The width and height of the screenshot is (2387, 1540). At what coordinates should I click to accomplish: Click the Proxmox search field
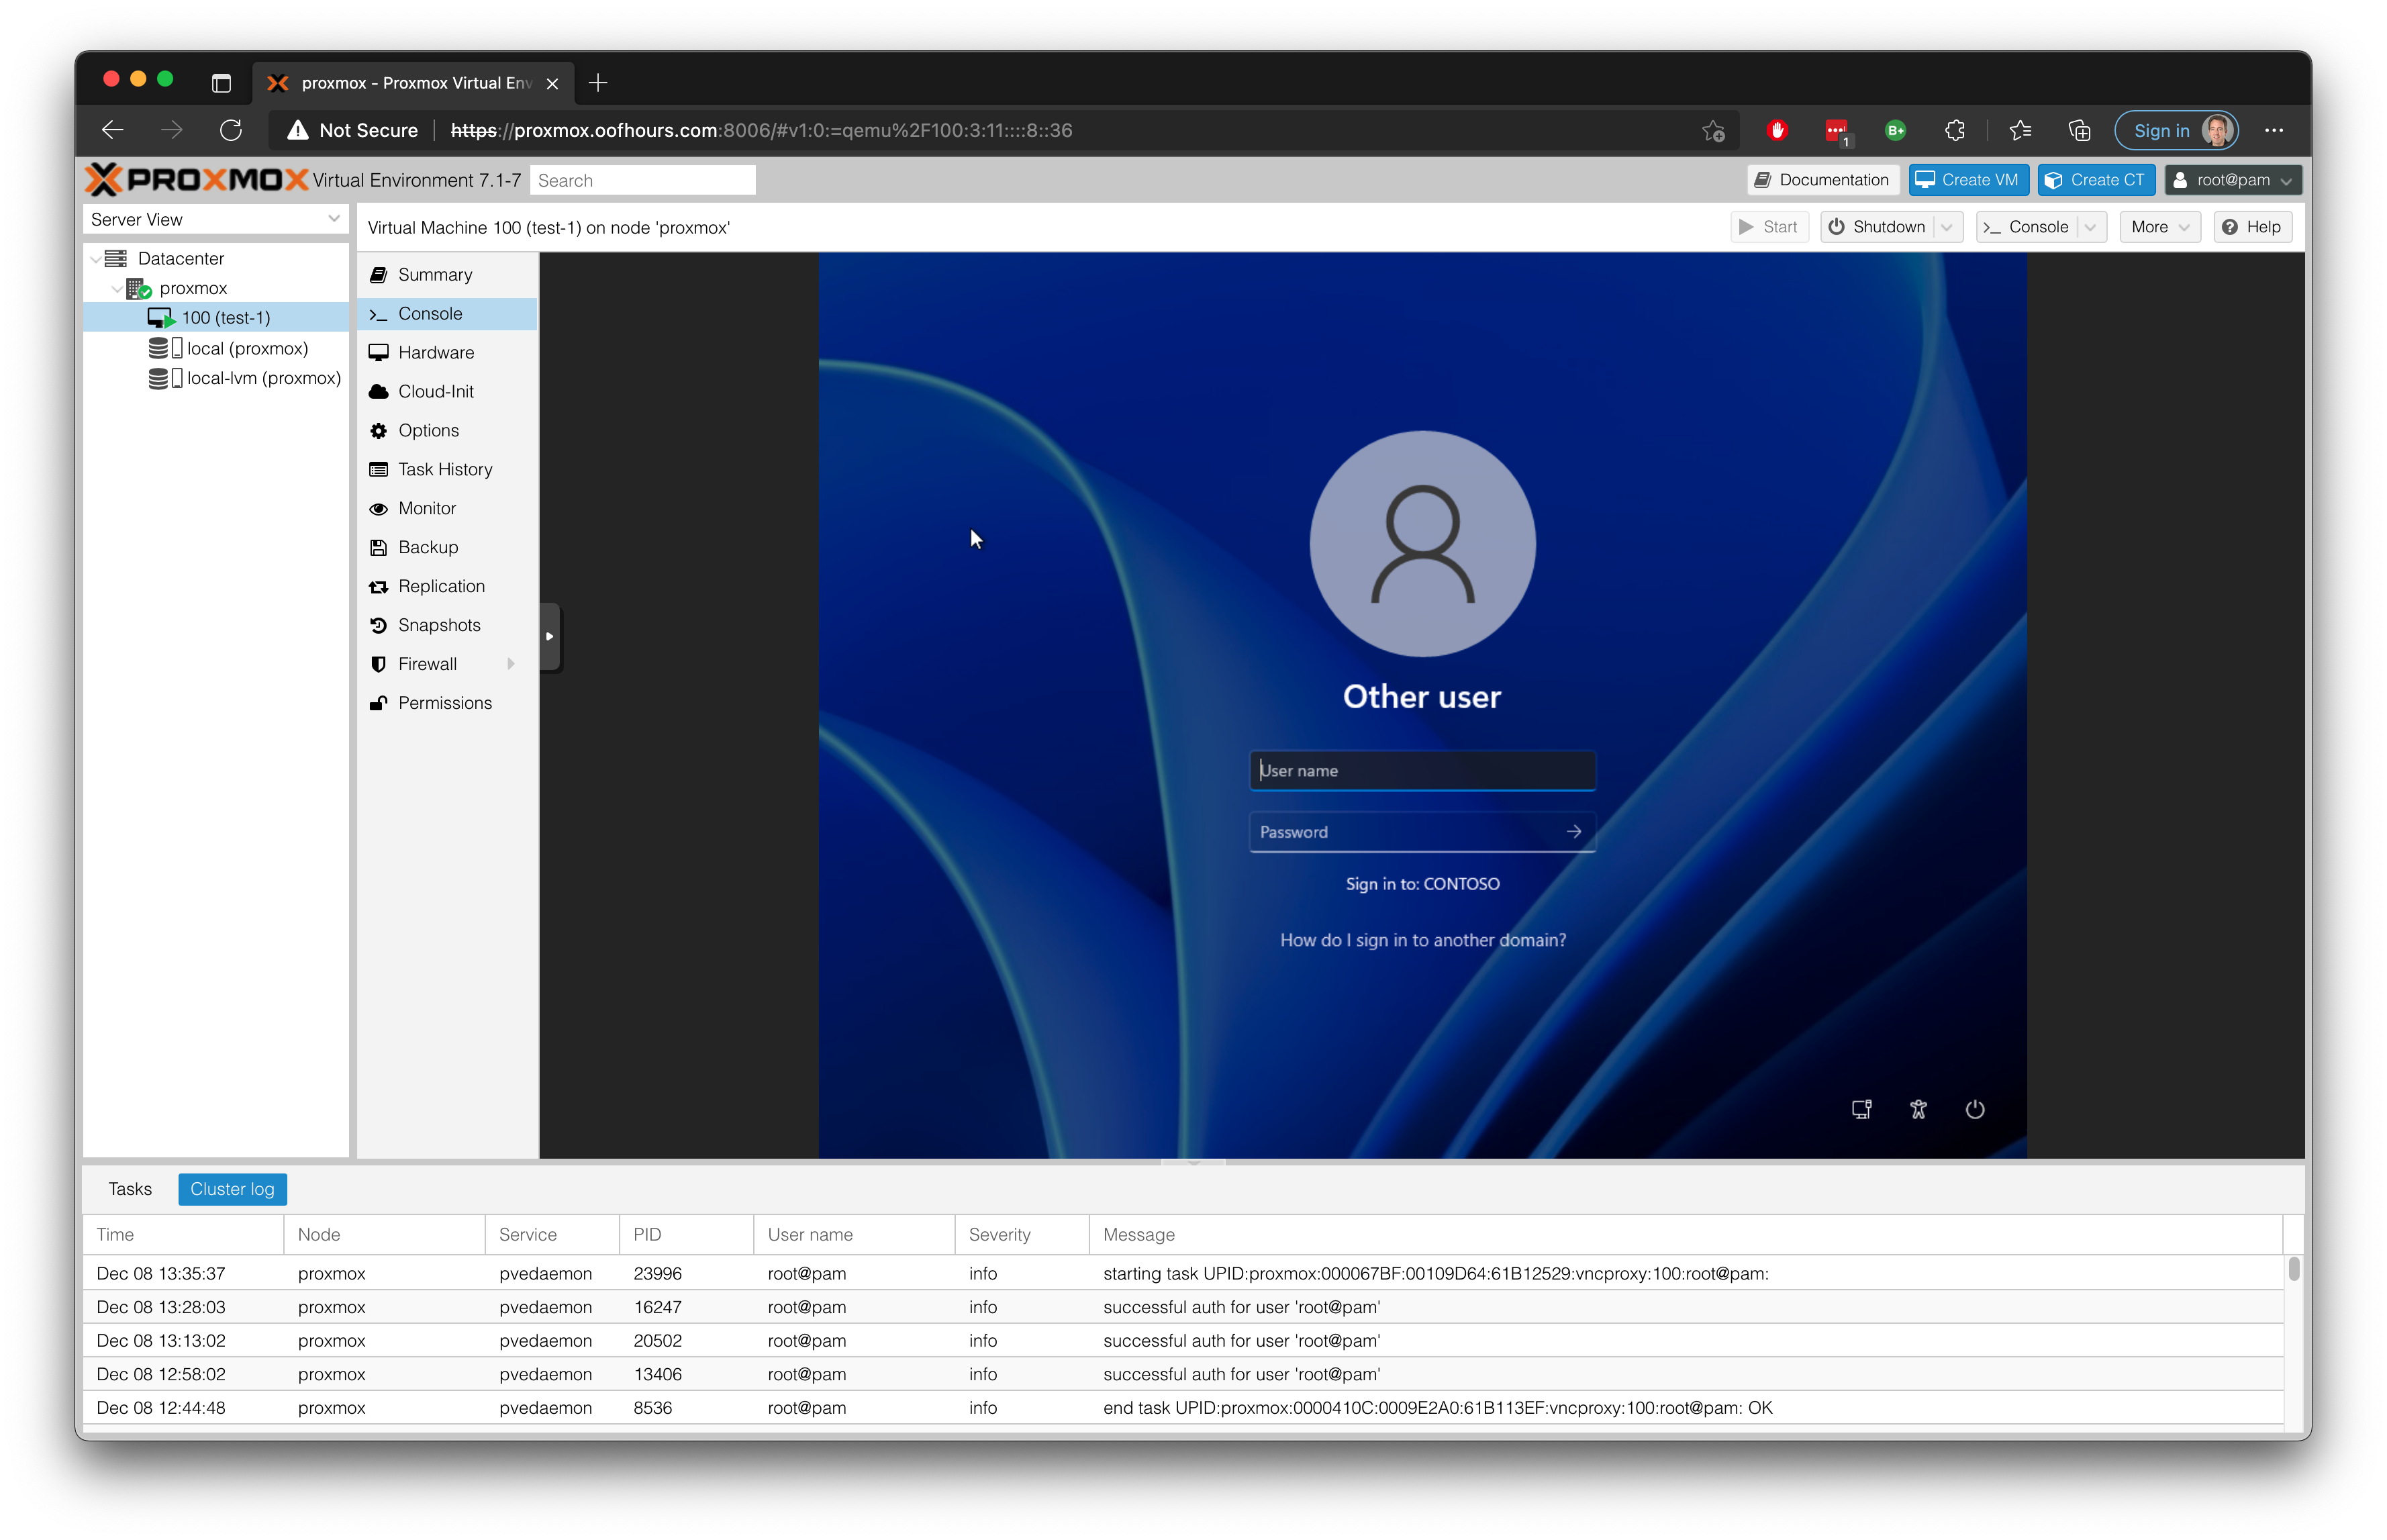[x=643, y=180]
